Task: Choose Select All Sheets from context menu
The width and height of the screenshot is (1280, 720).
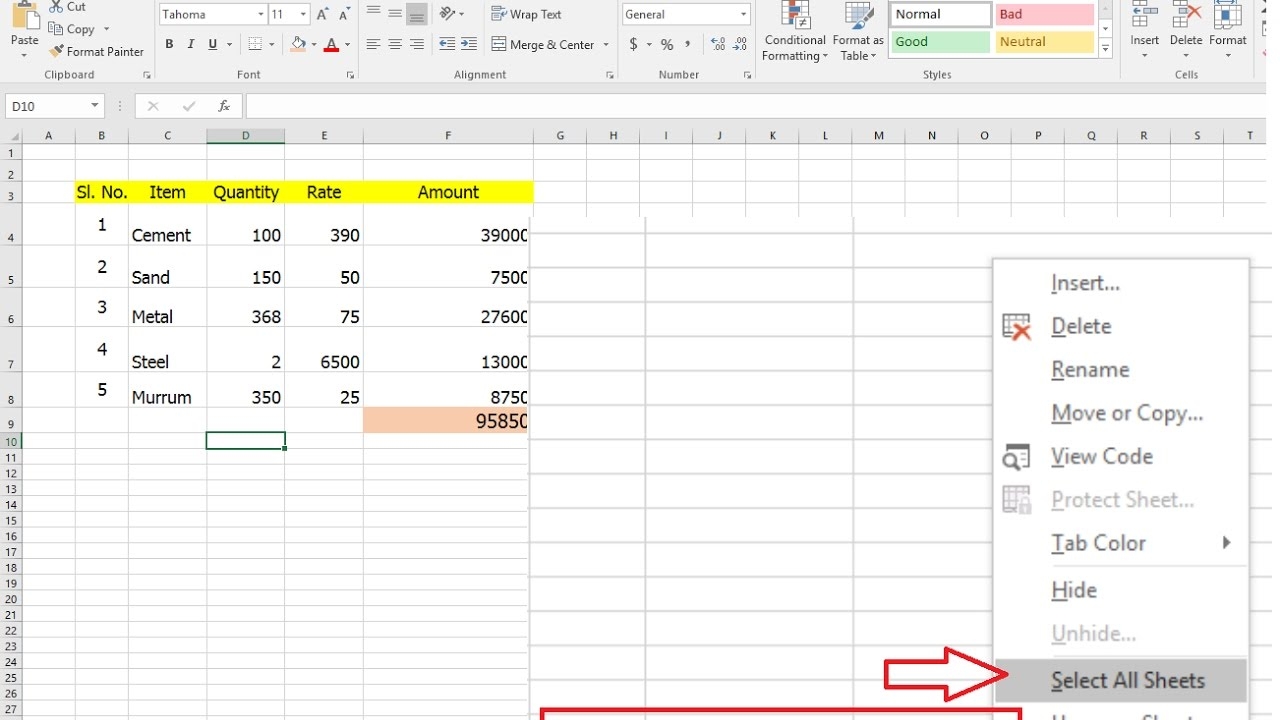Action: [x=1127, y=681]
